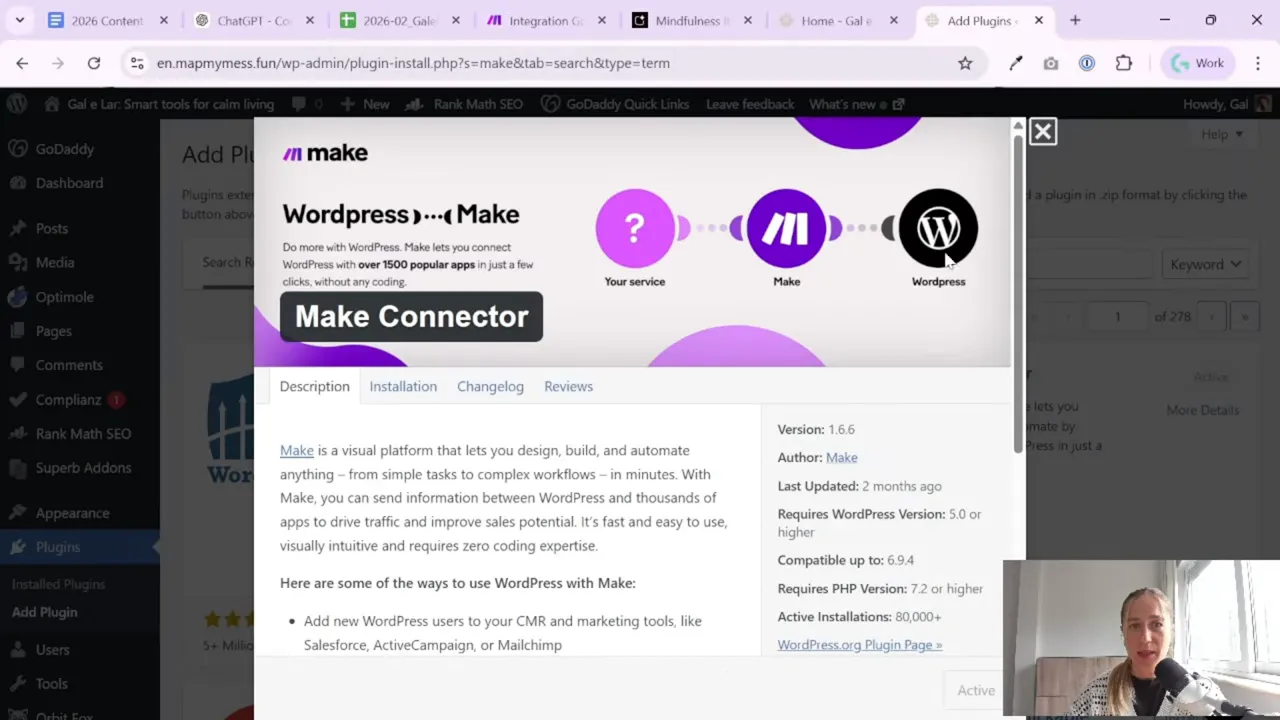This screenshot has height=720, width=1280.
Task: Open More Details on background plugin card
Action: pos(1202,410)
